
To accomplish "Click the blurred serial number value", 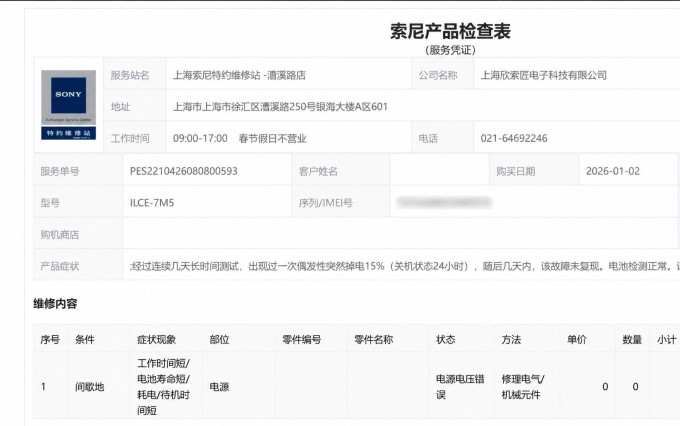I will (444, 202).
